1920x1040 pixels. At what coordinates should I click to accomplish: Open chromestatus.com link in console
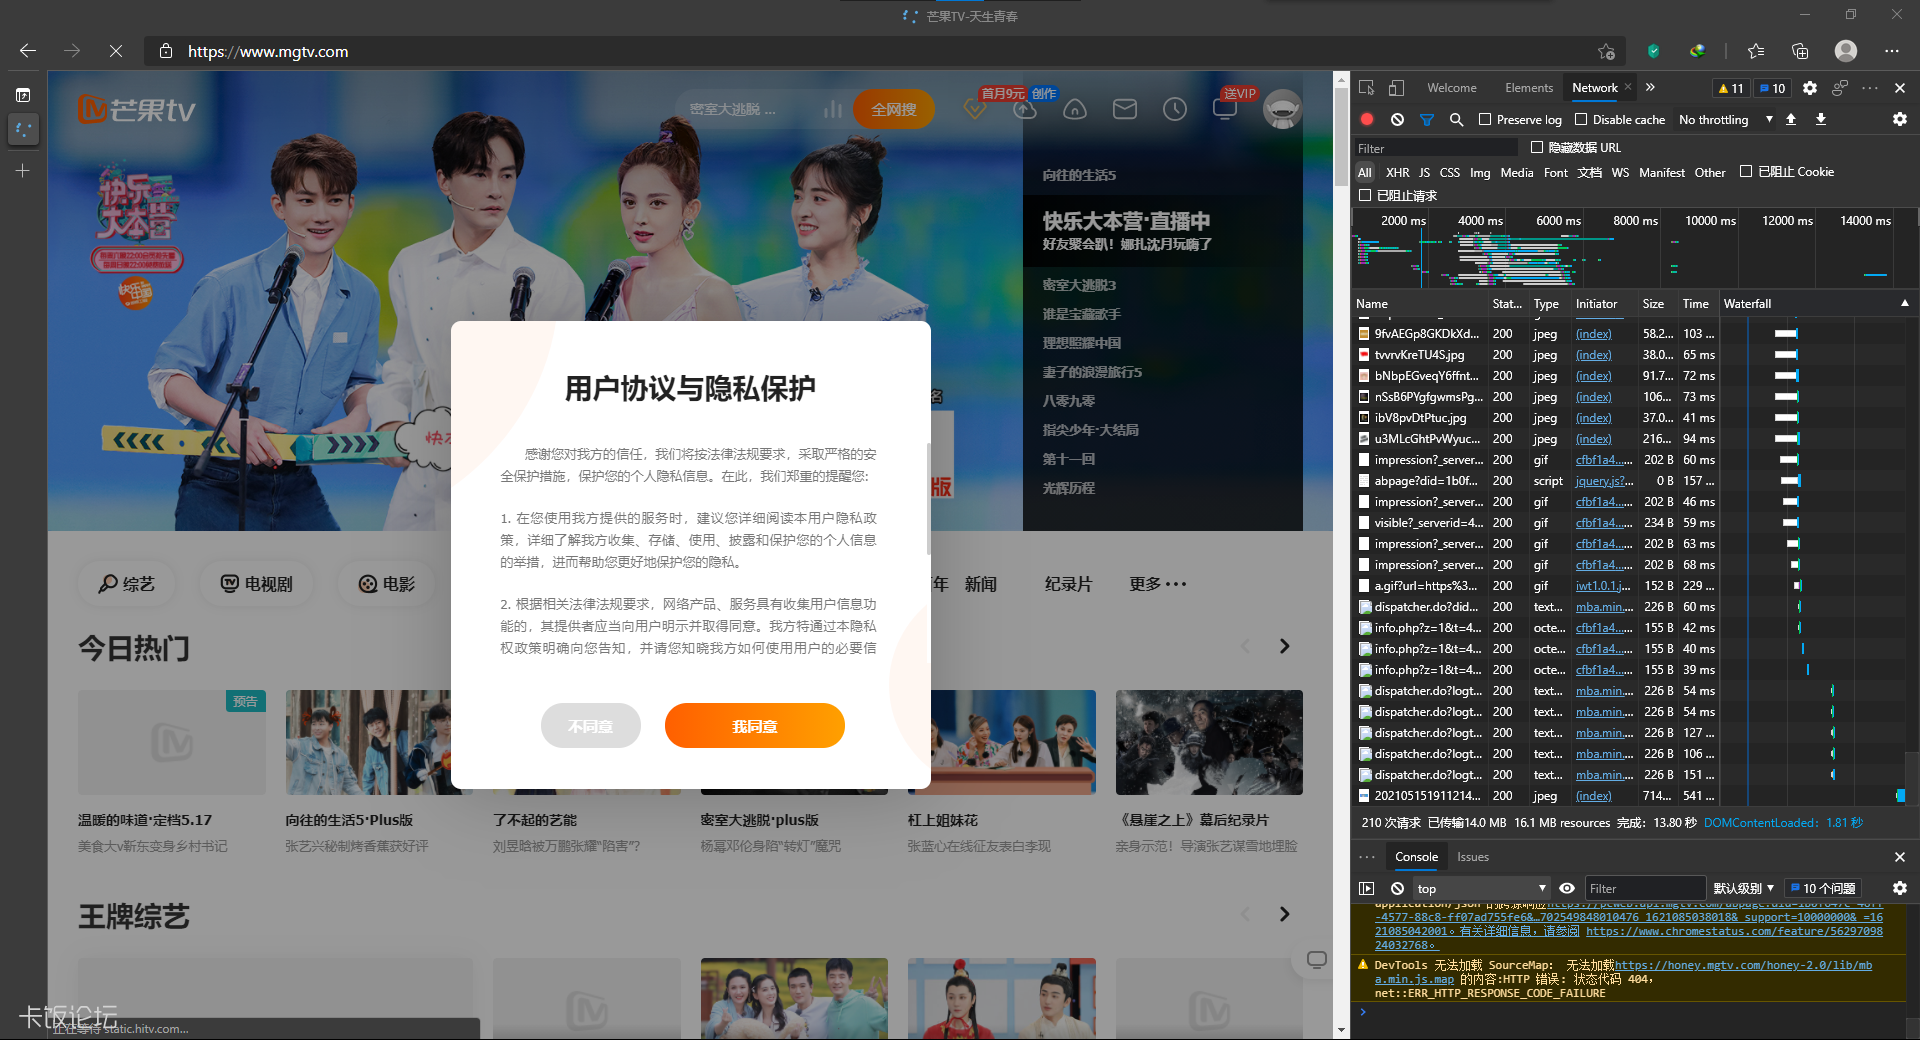[x=1735, y=931]
